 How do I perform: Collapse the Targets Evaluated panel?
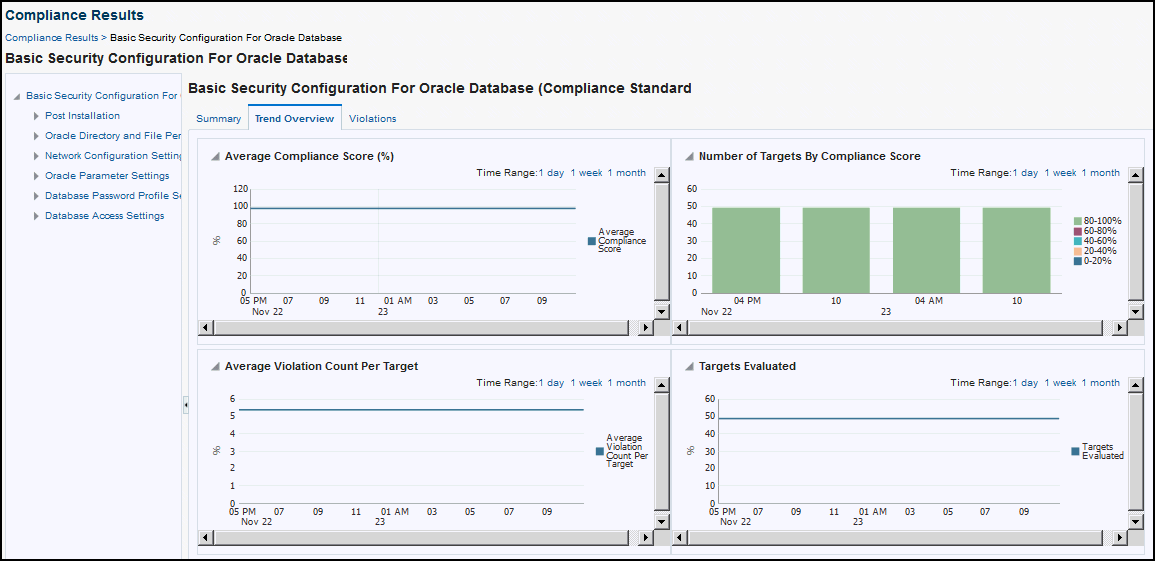[x=689, y=367]
